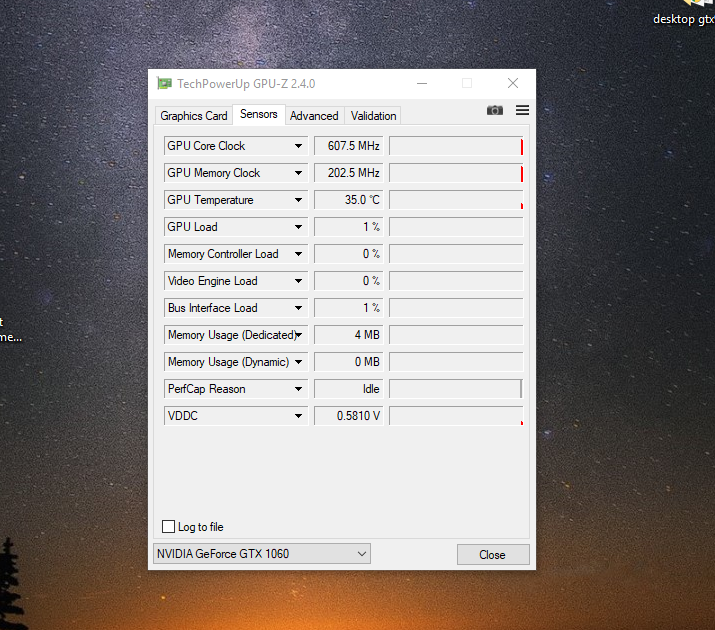Viewport: 715px width, 630px height.
Task: Click the GPU Core Clock history graph
Action: [456, 146]
